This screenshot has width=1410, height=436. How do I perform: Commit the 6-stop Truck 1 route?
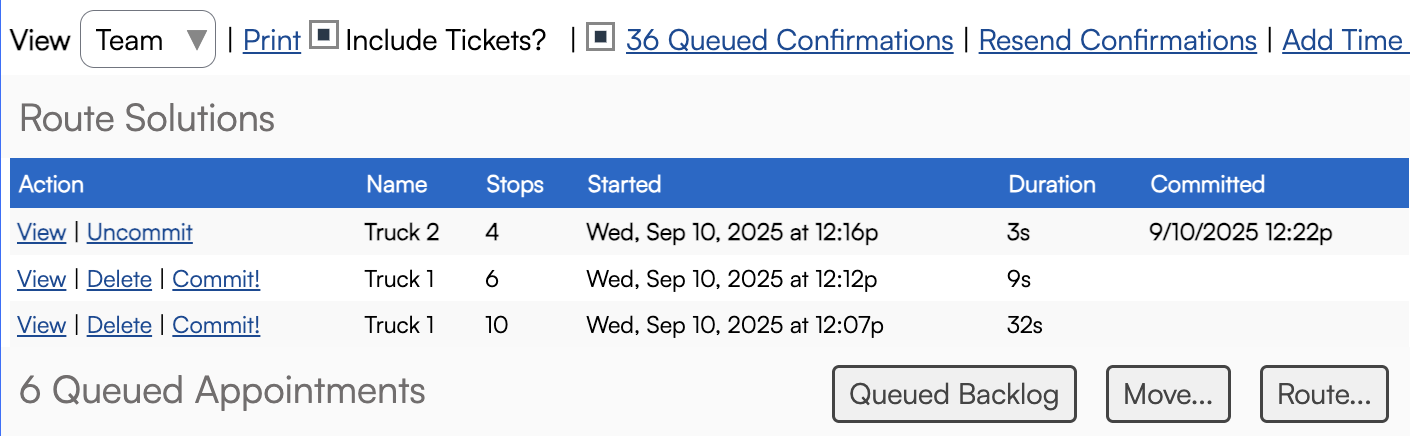click(x=216, y=279)
